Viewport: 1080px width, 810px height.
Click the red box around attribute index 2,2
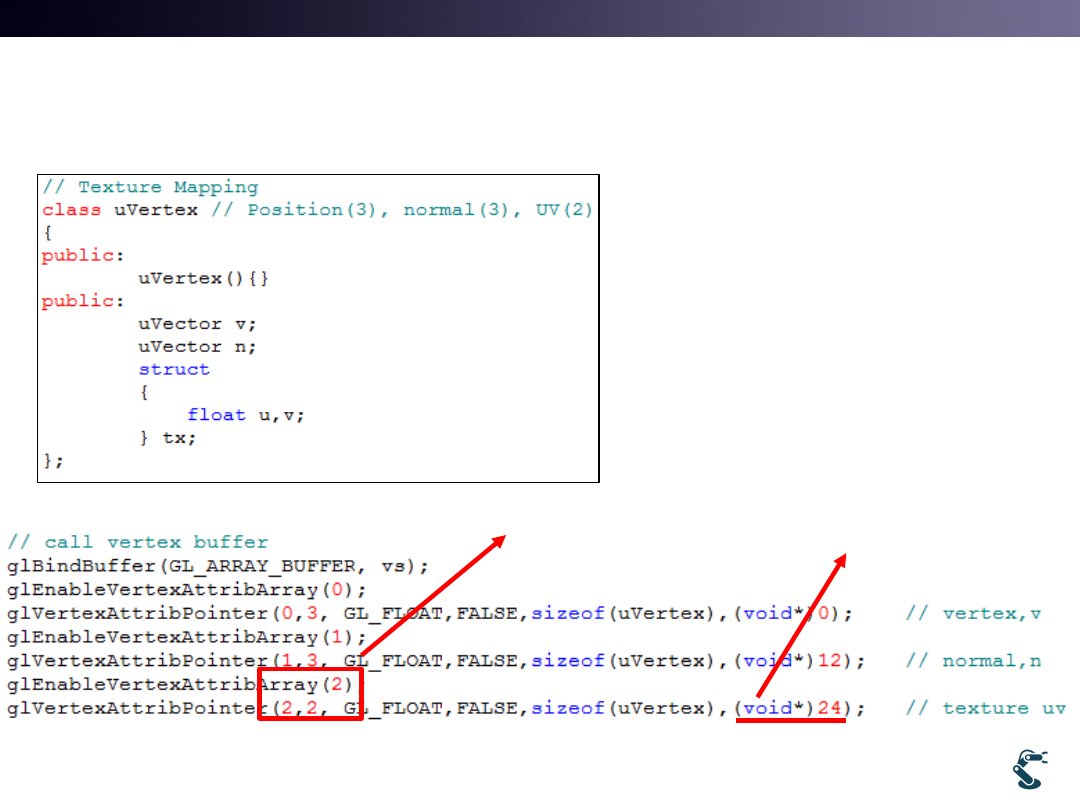[310, 696]
